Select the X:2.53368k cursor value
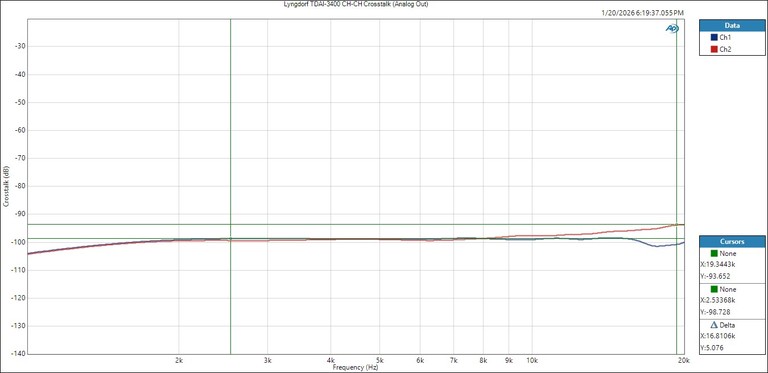The width and height of the screenshot is (768, 373). click(719, 300)
